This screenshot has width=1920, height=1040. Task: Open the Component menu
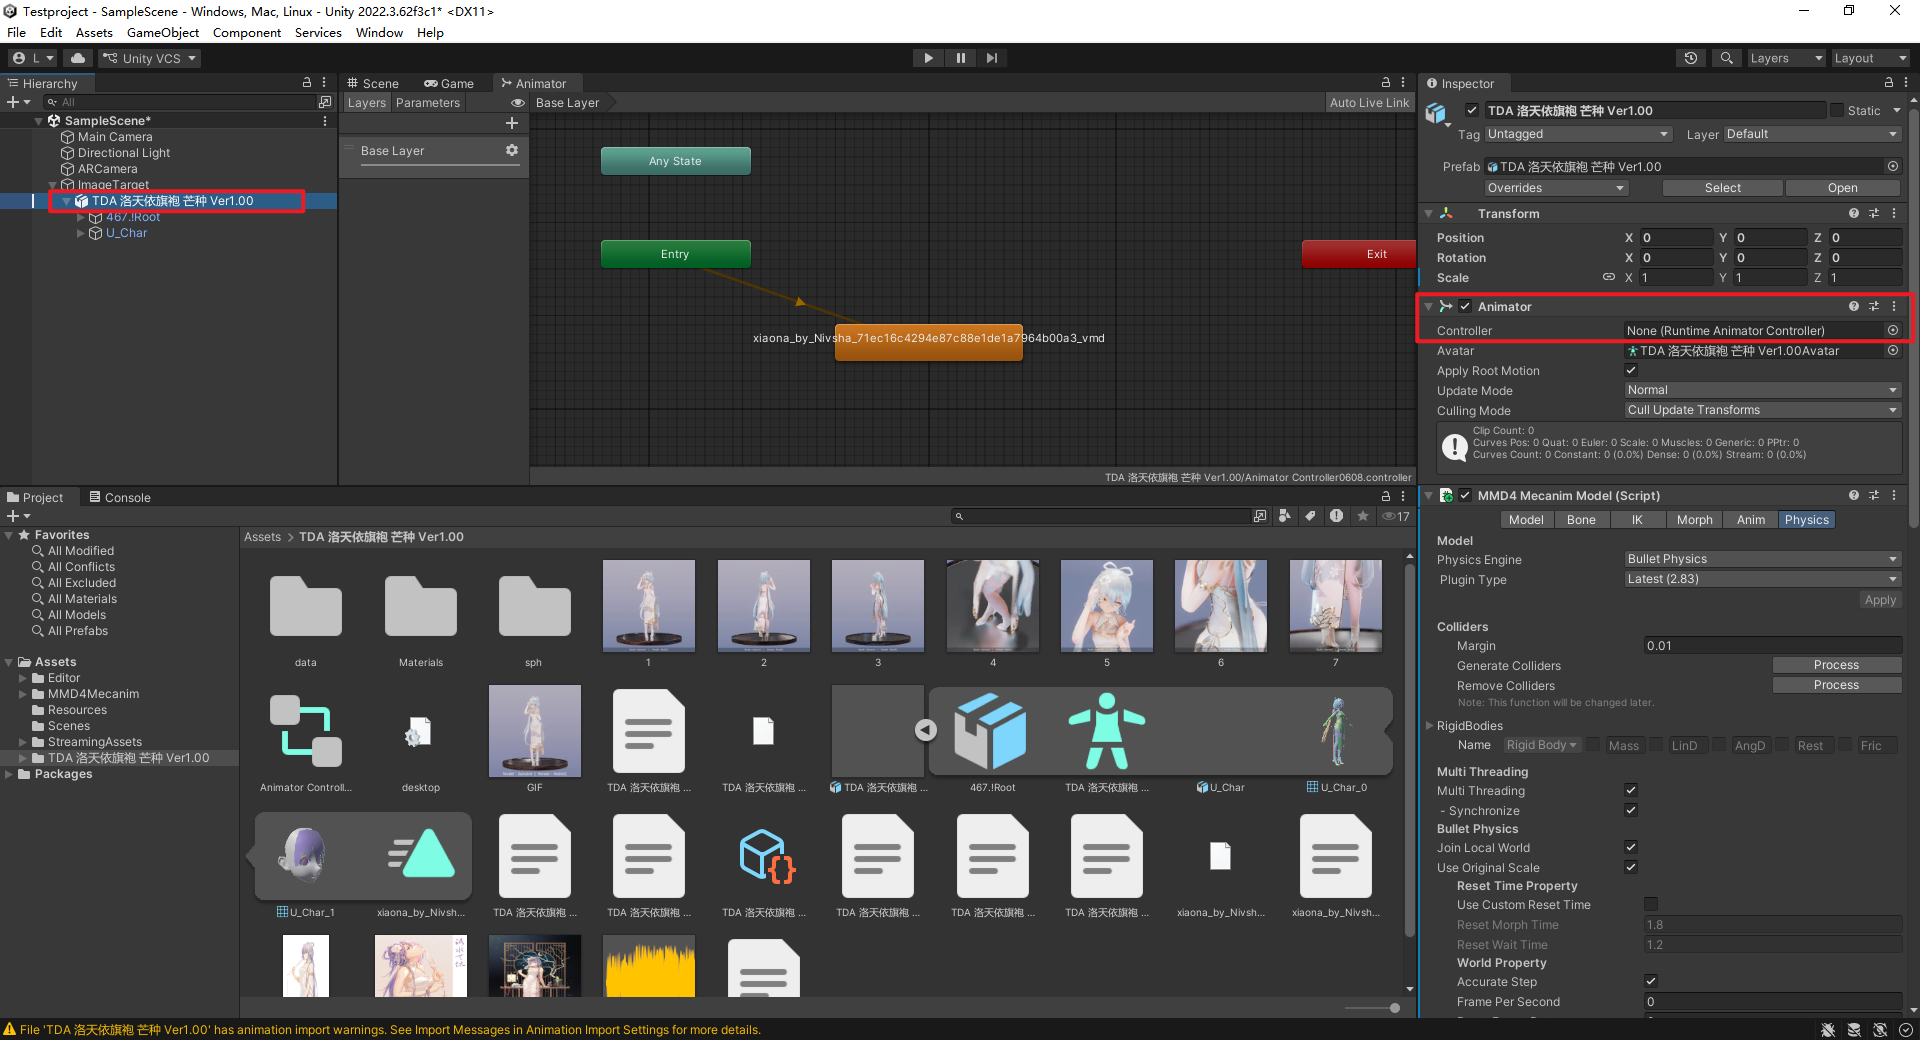click(x=247, y=33)
